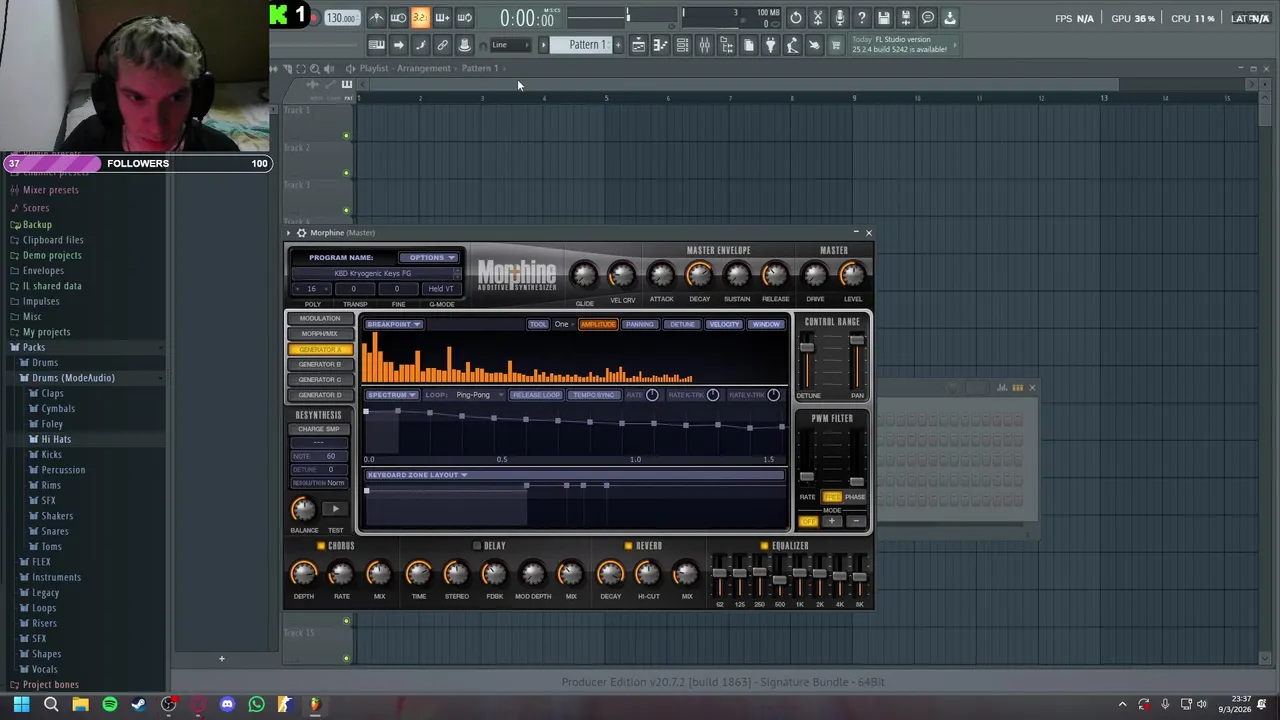The height and width of the screenshot is (720, 1280).
Task: Click the CHARGE SMP button
Action: 318,429
